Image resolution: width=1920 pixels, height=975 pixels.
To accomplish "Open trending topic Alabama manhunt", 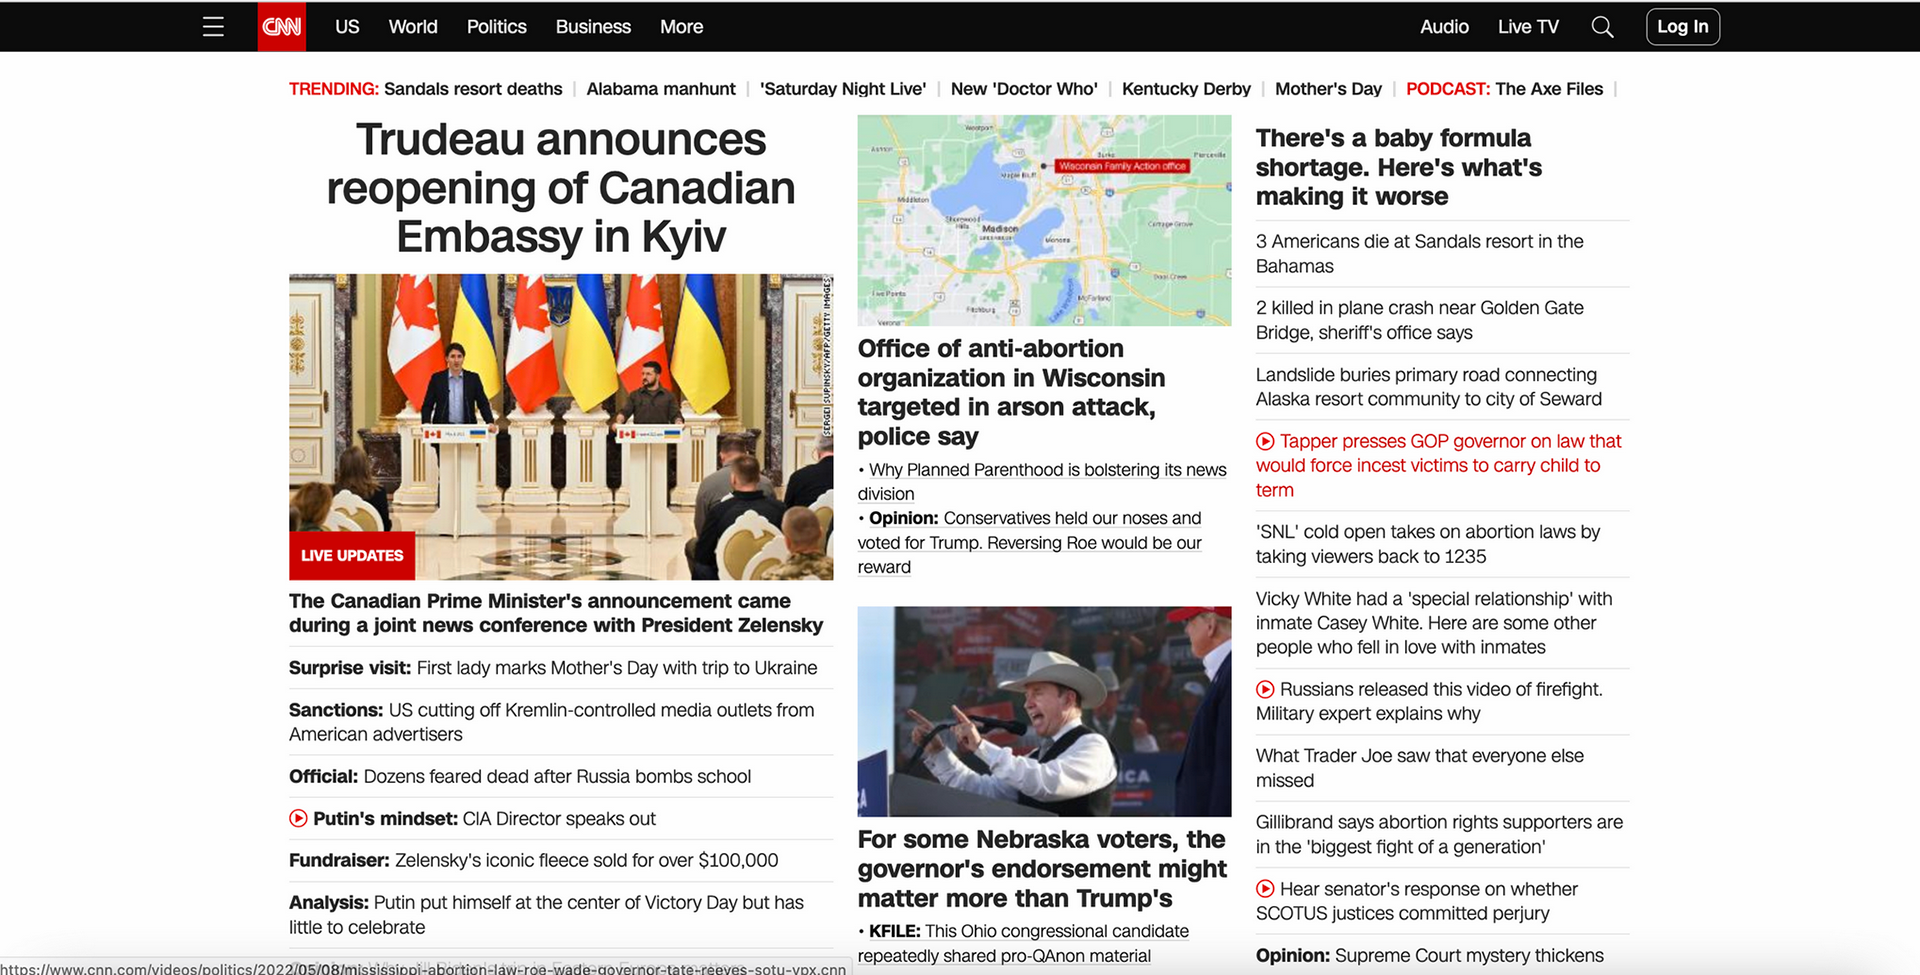I will pos(661,89).
